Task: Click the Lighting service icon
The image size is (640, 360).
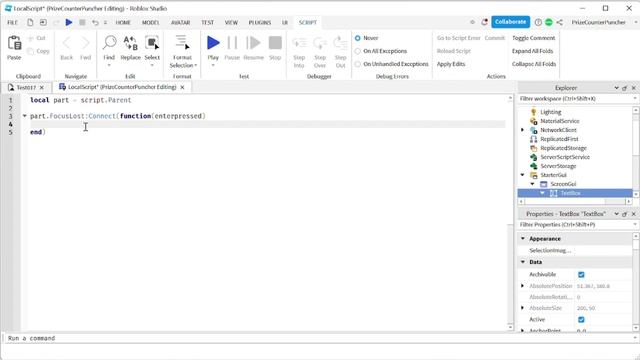Action: [x=533, y=112]
